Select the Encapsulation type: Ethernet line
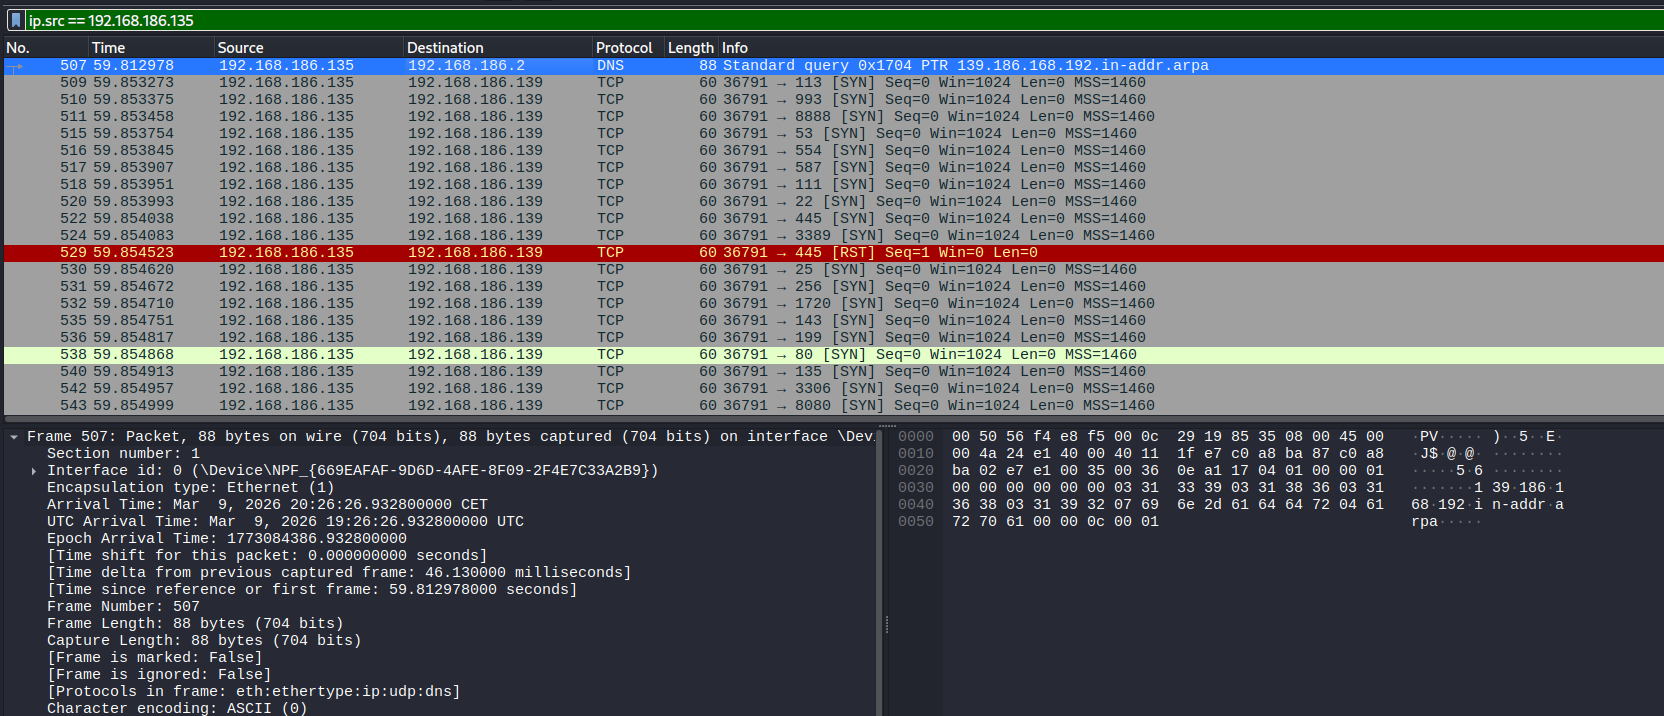The width and height of the screenshot is (1664, 716). click(x=190, y=487)
